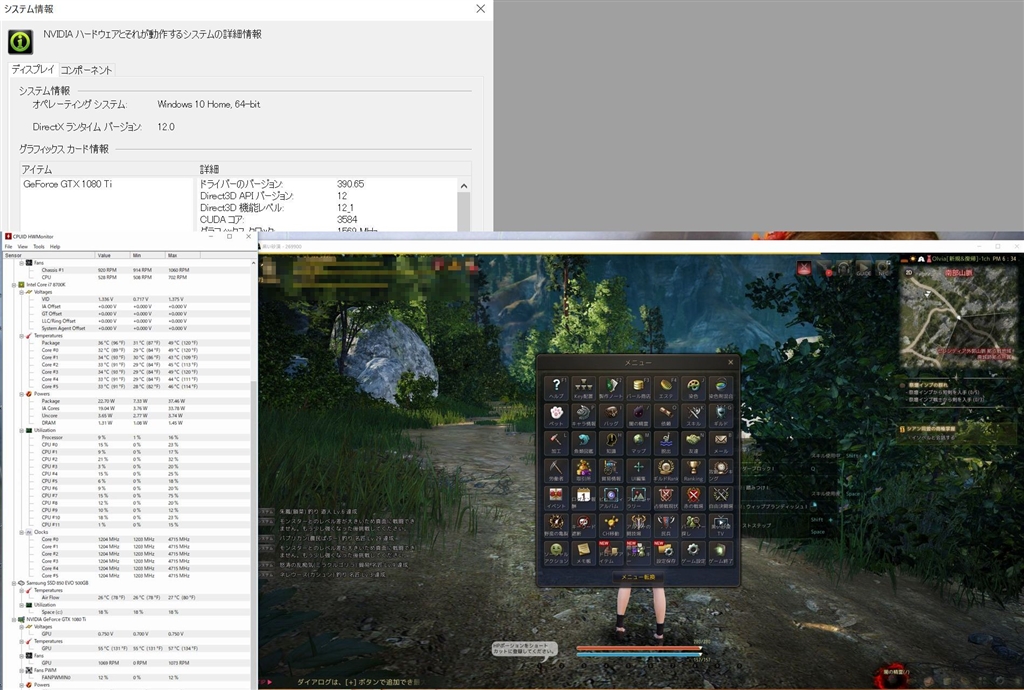Open the Tools menu in HWMonitor
1024x690 pixels.
tap(39, 247)
